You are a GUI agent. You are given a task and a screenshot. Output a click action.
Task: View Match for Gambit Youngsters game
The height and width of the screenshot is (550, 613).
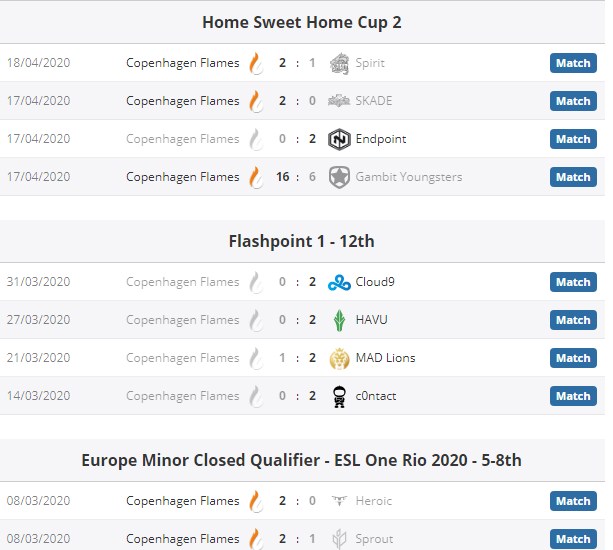click(573, 177)
